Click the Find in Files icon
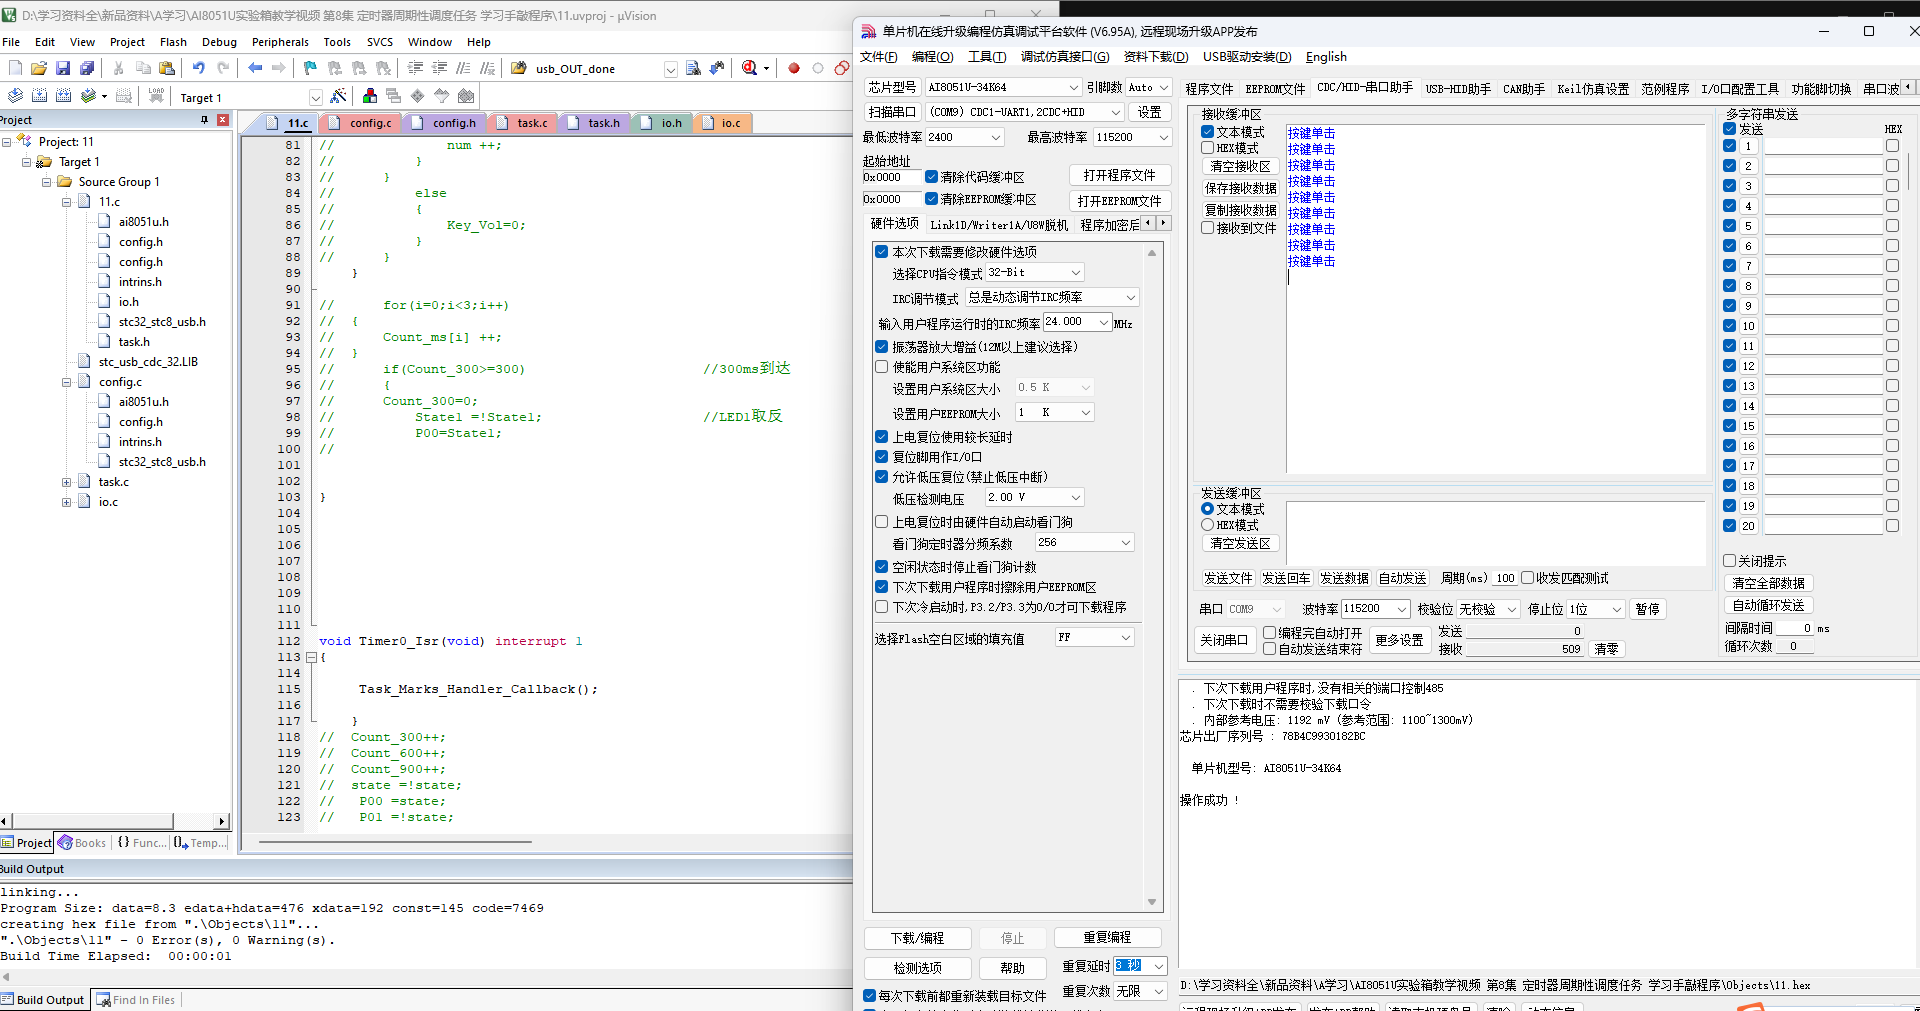 [693, 68]
